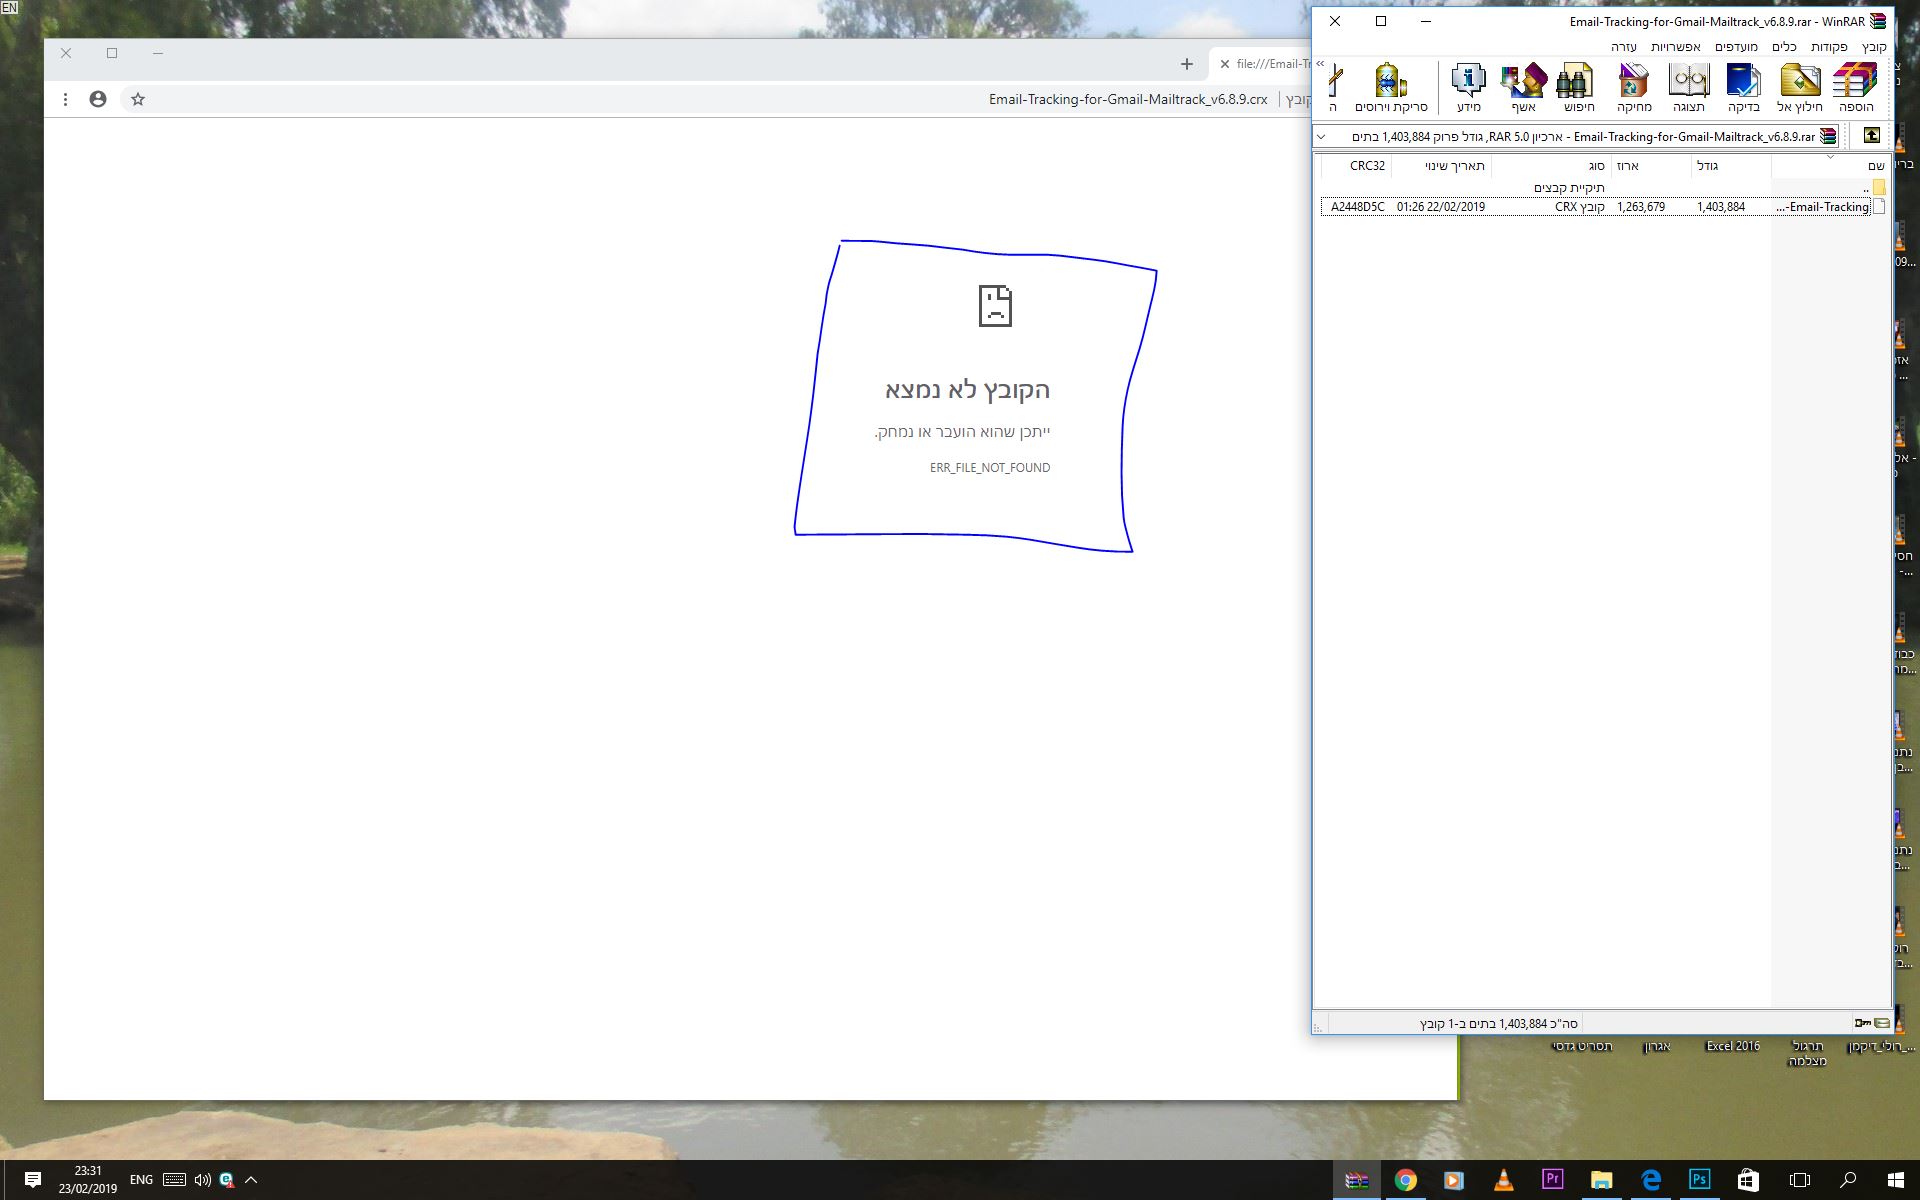The height and width of the screenshot is (1200, 1920).
Task: Click the חילוץ אל (Extract to) icon
Action: pos(1799,87)
